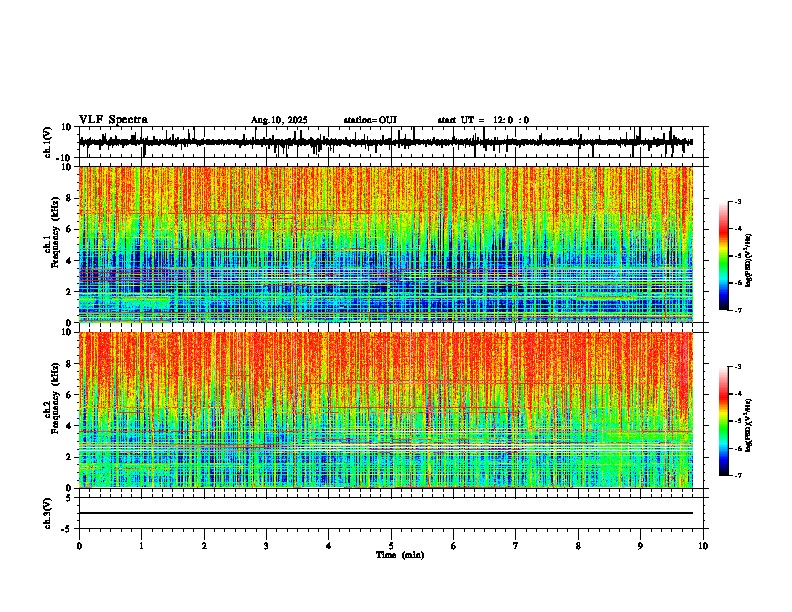
Task: Click the "ch.1(V)" axis label
Action: point(48,142)
